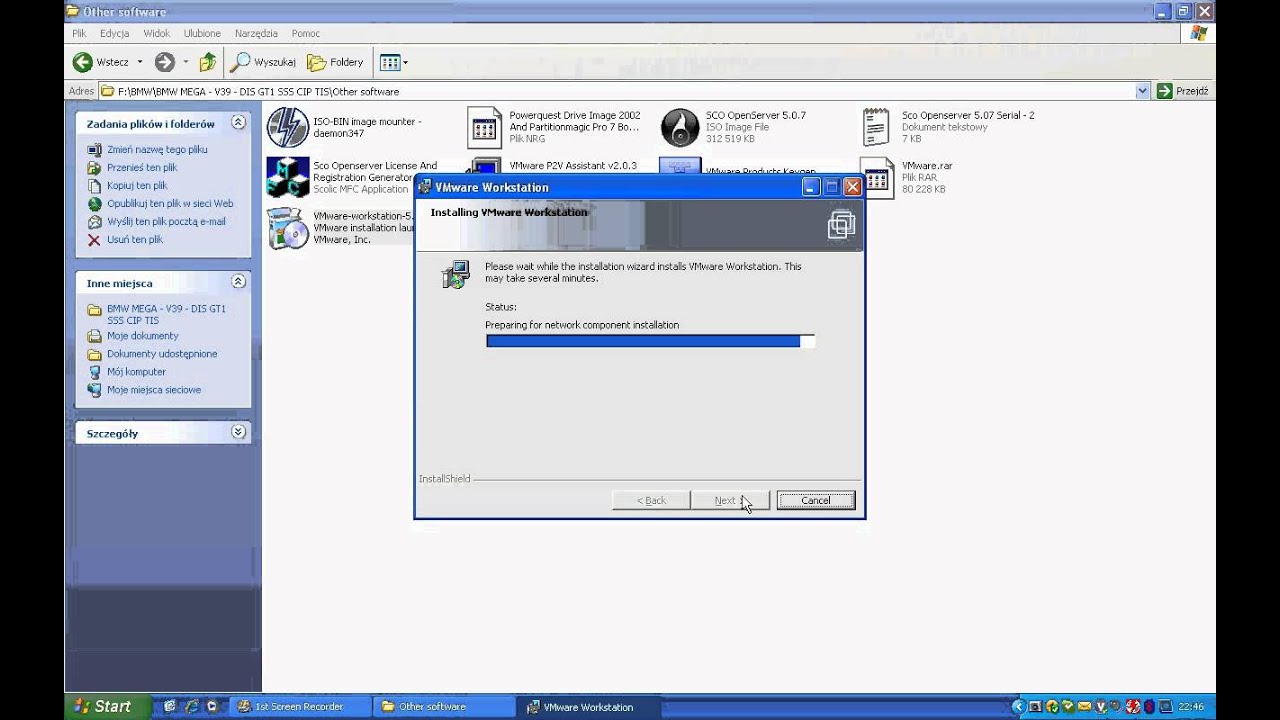Image resolution: width=1280 pixels, height=720 pixels.
Task: Expand the Szczegóły panel
Action: pyautogui.click(x=238, y=432)
